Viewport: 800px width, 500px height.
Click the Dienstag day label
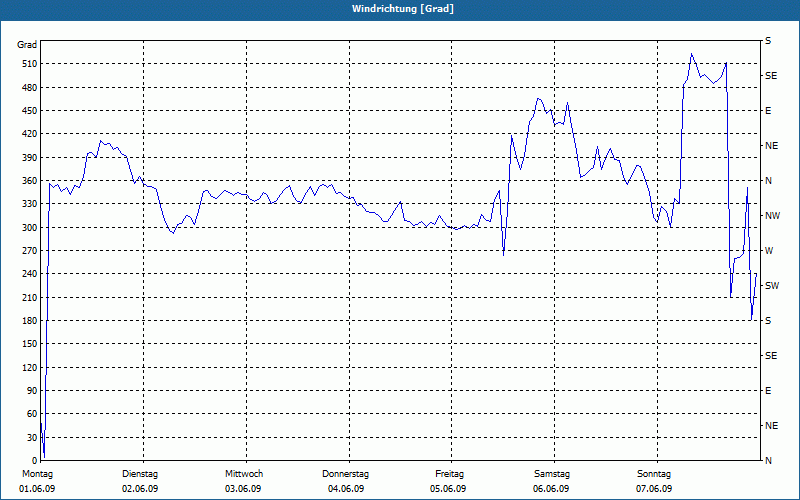click(140, 474)
